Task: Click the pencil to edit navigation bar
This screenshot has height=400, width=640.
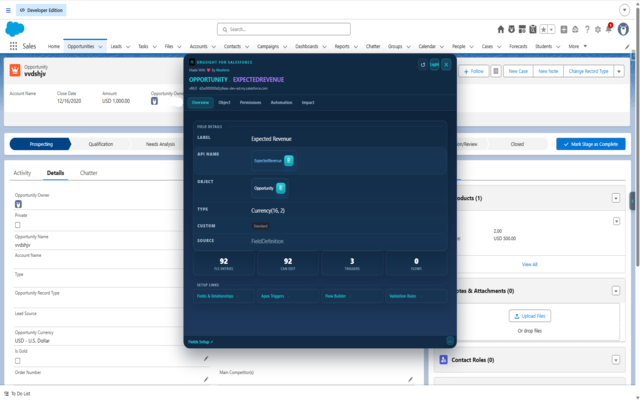Action: [627, 47]
